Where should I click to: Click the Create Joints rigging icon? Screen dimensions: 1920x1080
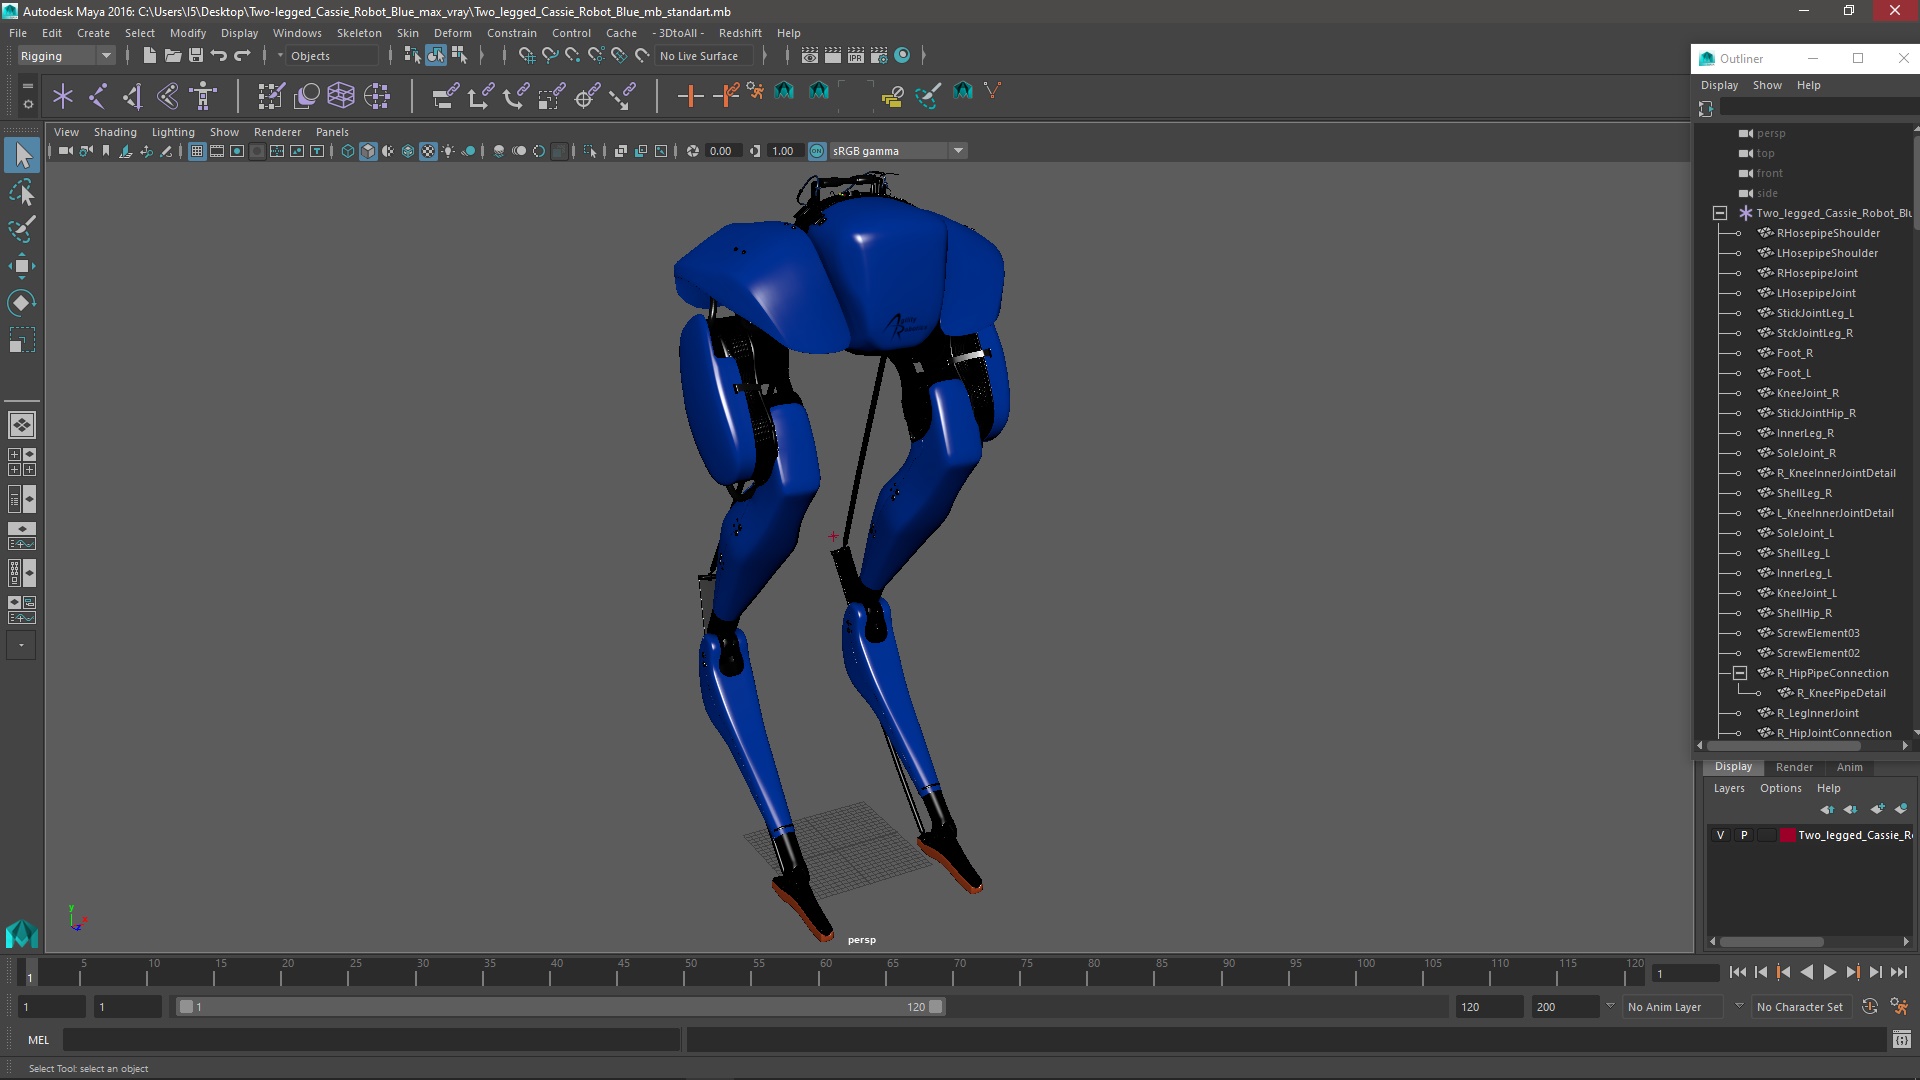(98, 96)
